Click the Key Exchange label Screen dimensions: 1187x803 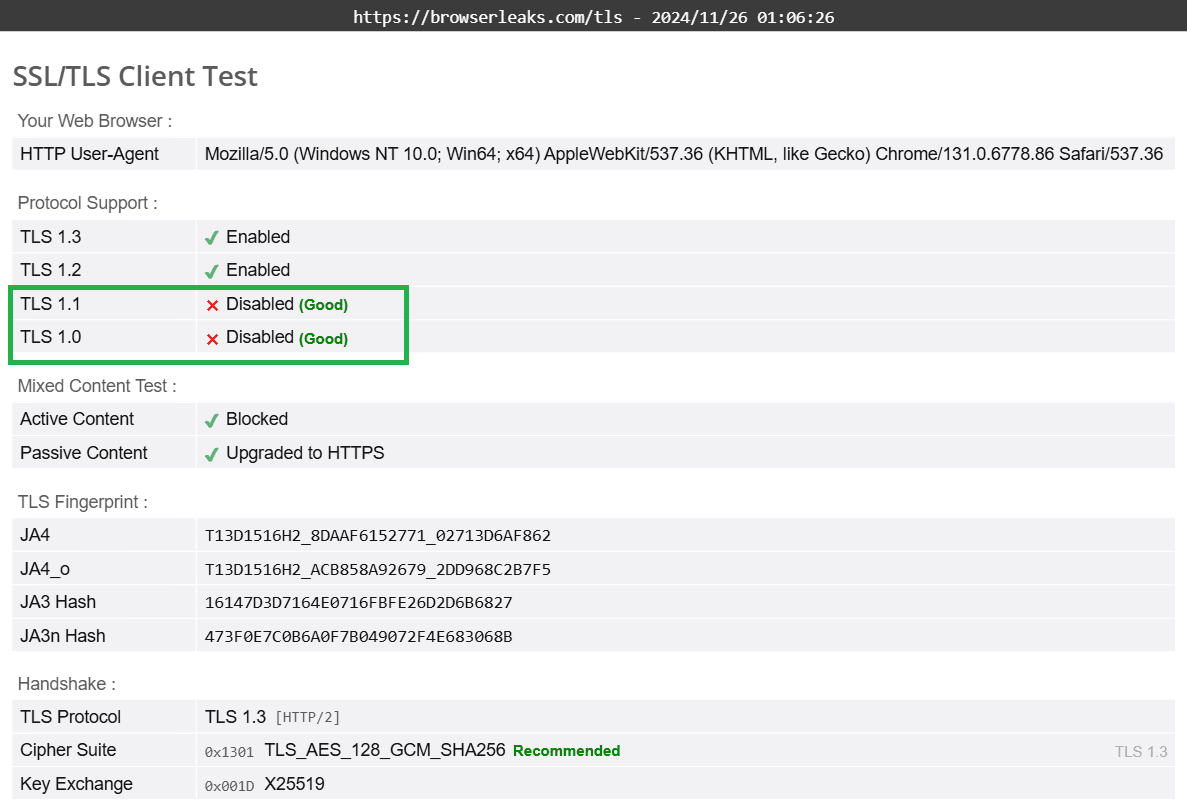tap(76, 784)
